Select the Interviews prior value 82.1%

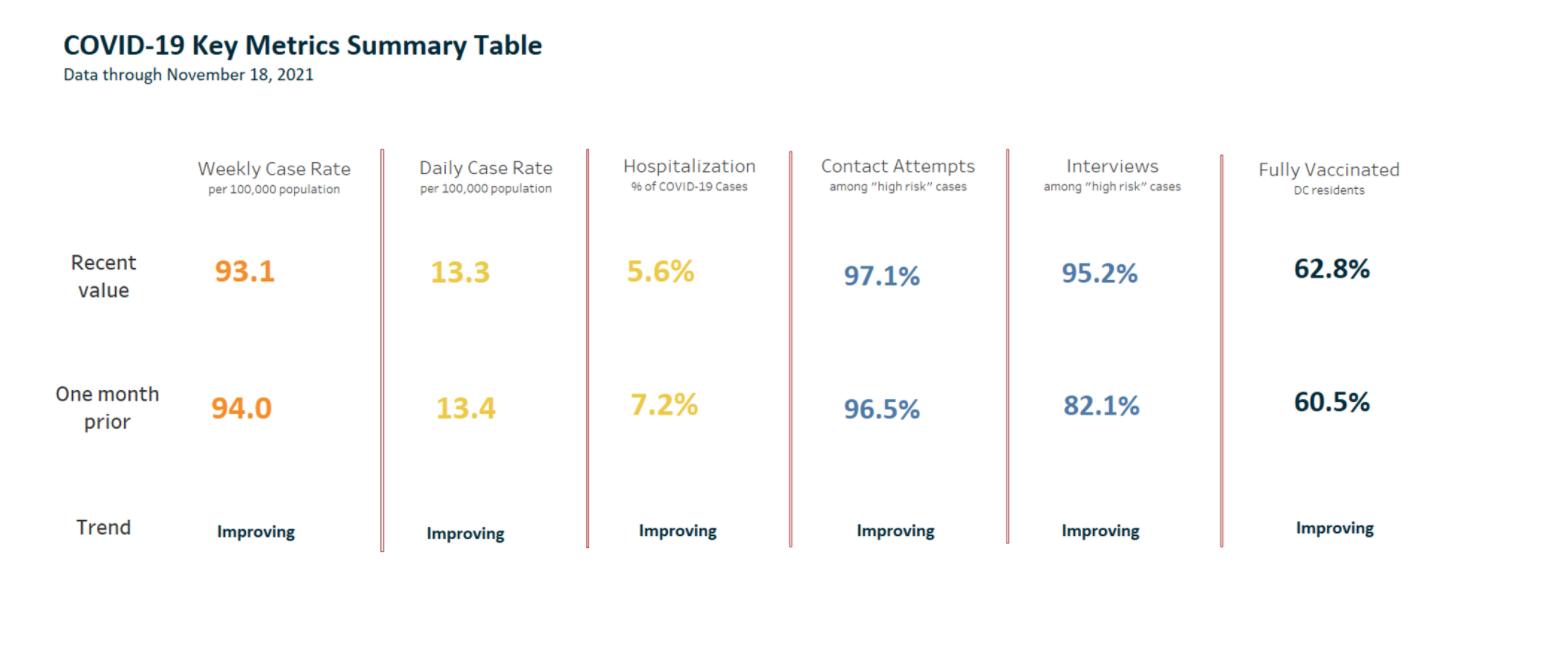pos(1101,406)
